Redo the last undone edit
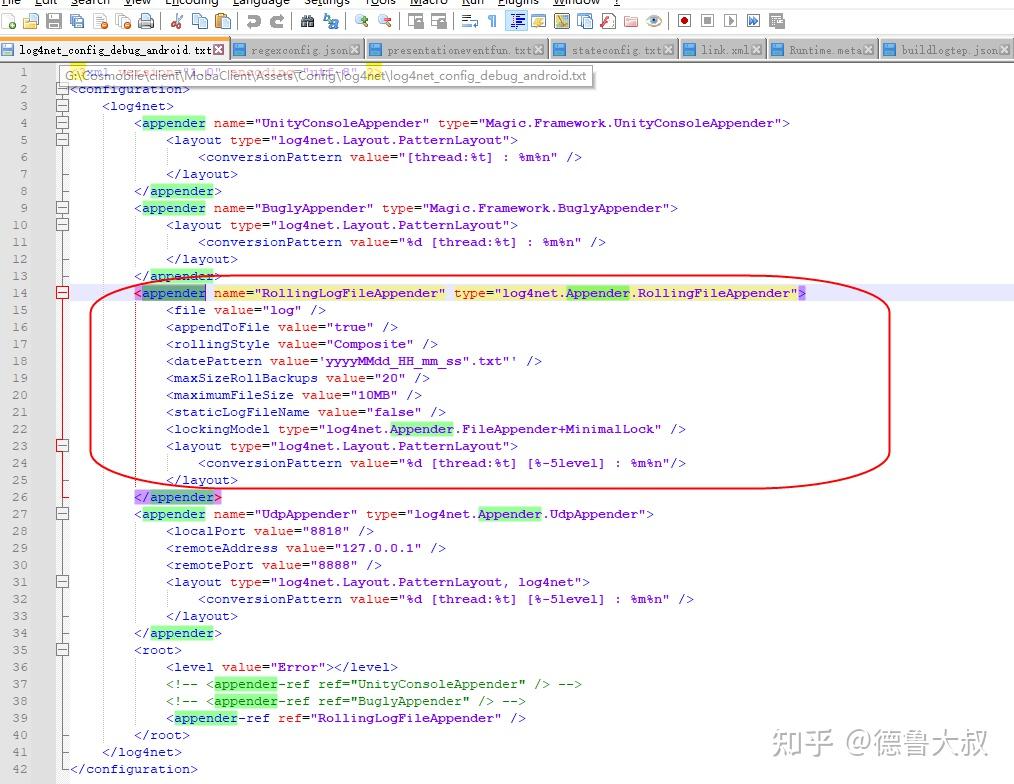Viewport: 1014px width, 784px height. click(x=277, y=21)
